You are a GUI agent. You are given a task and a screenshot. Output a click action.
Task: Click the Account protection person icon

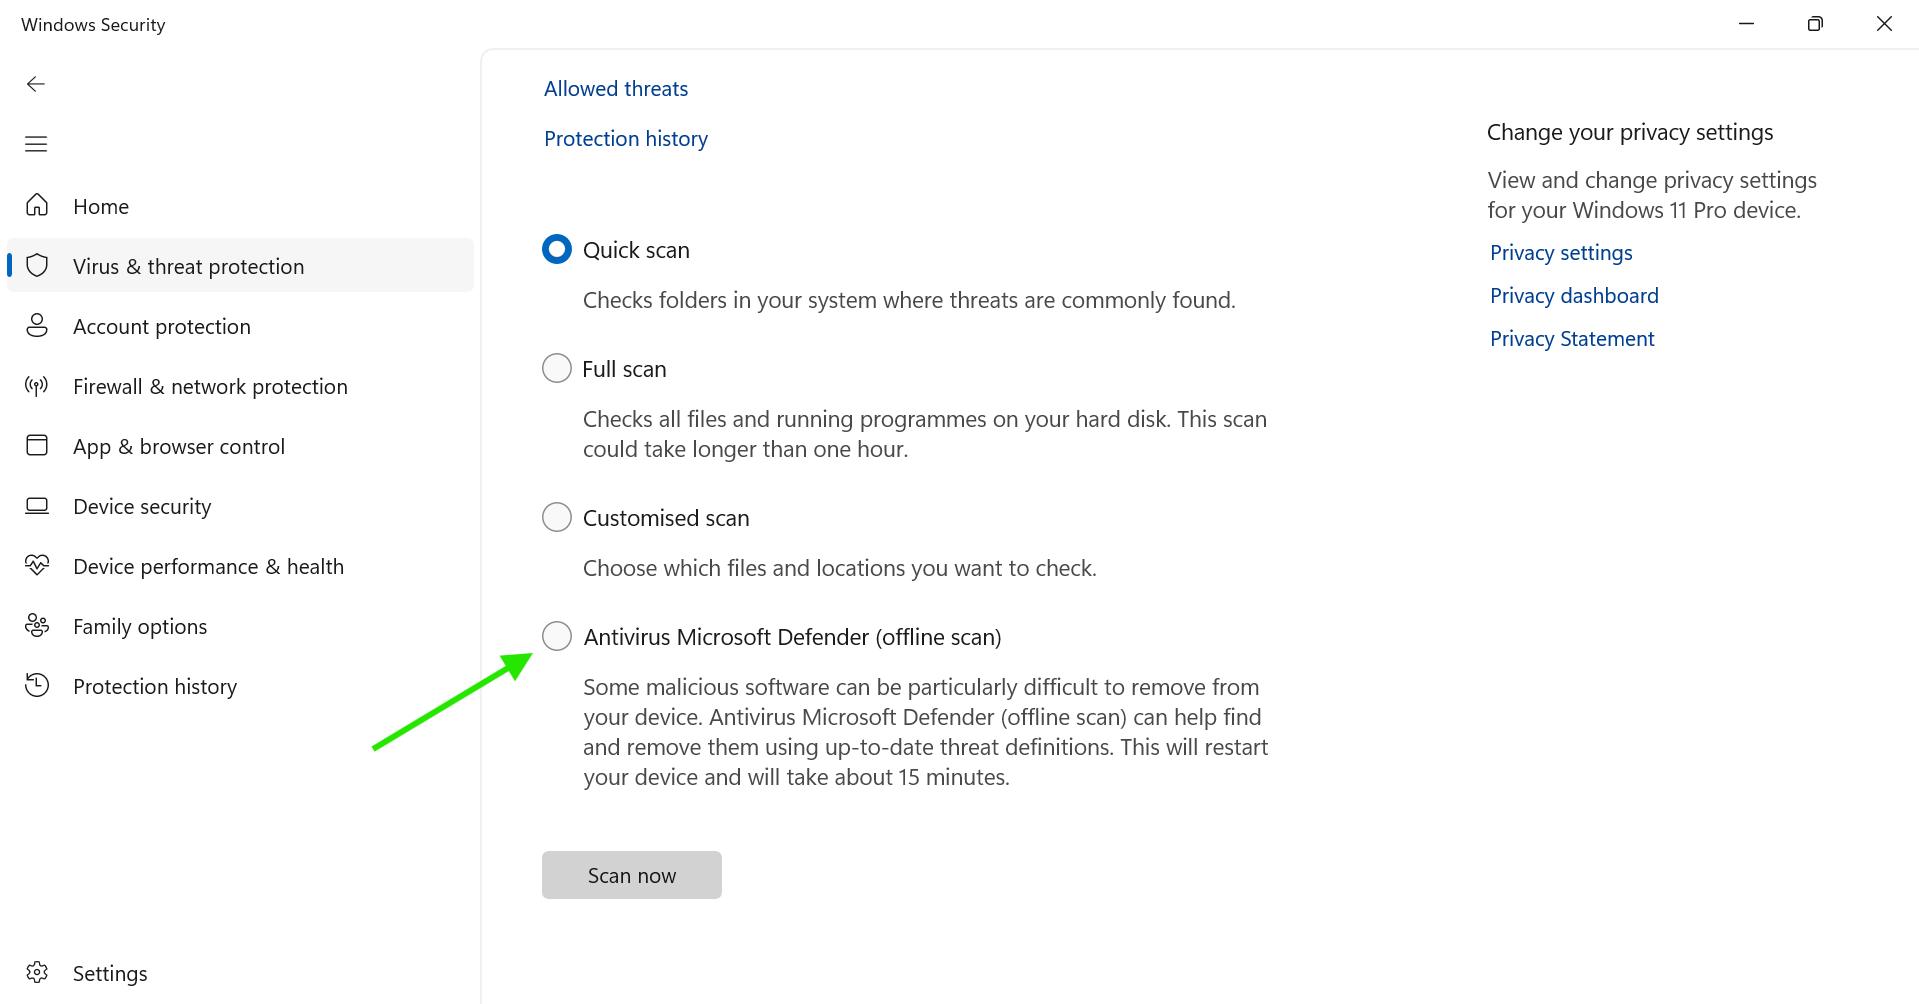point(37,325)
